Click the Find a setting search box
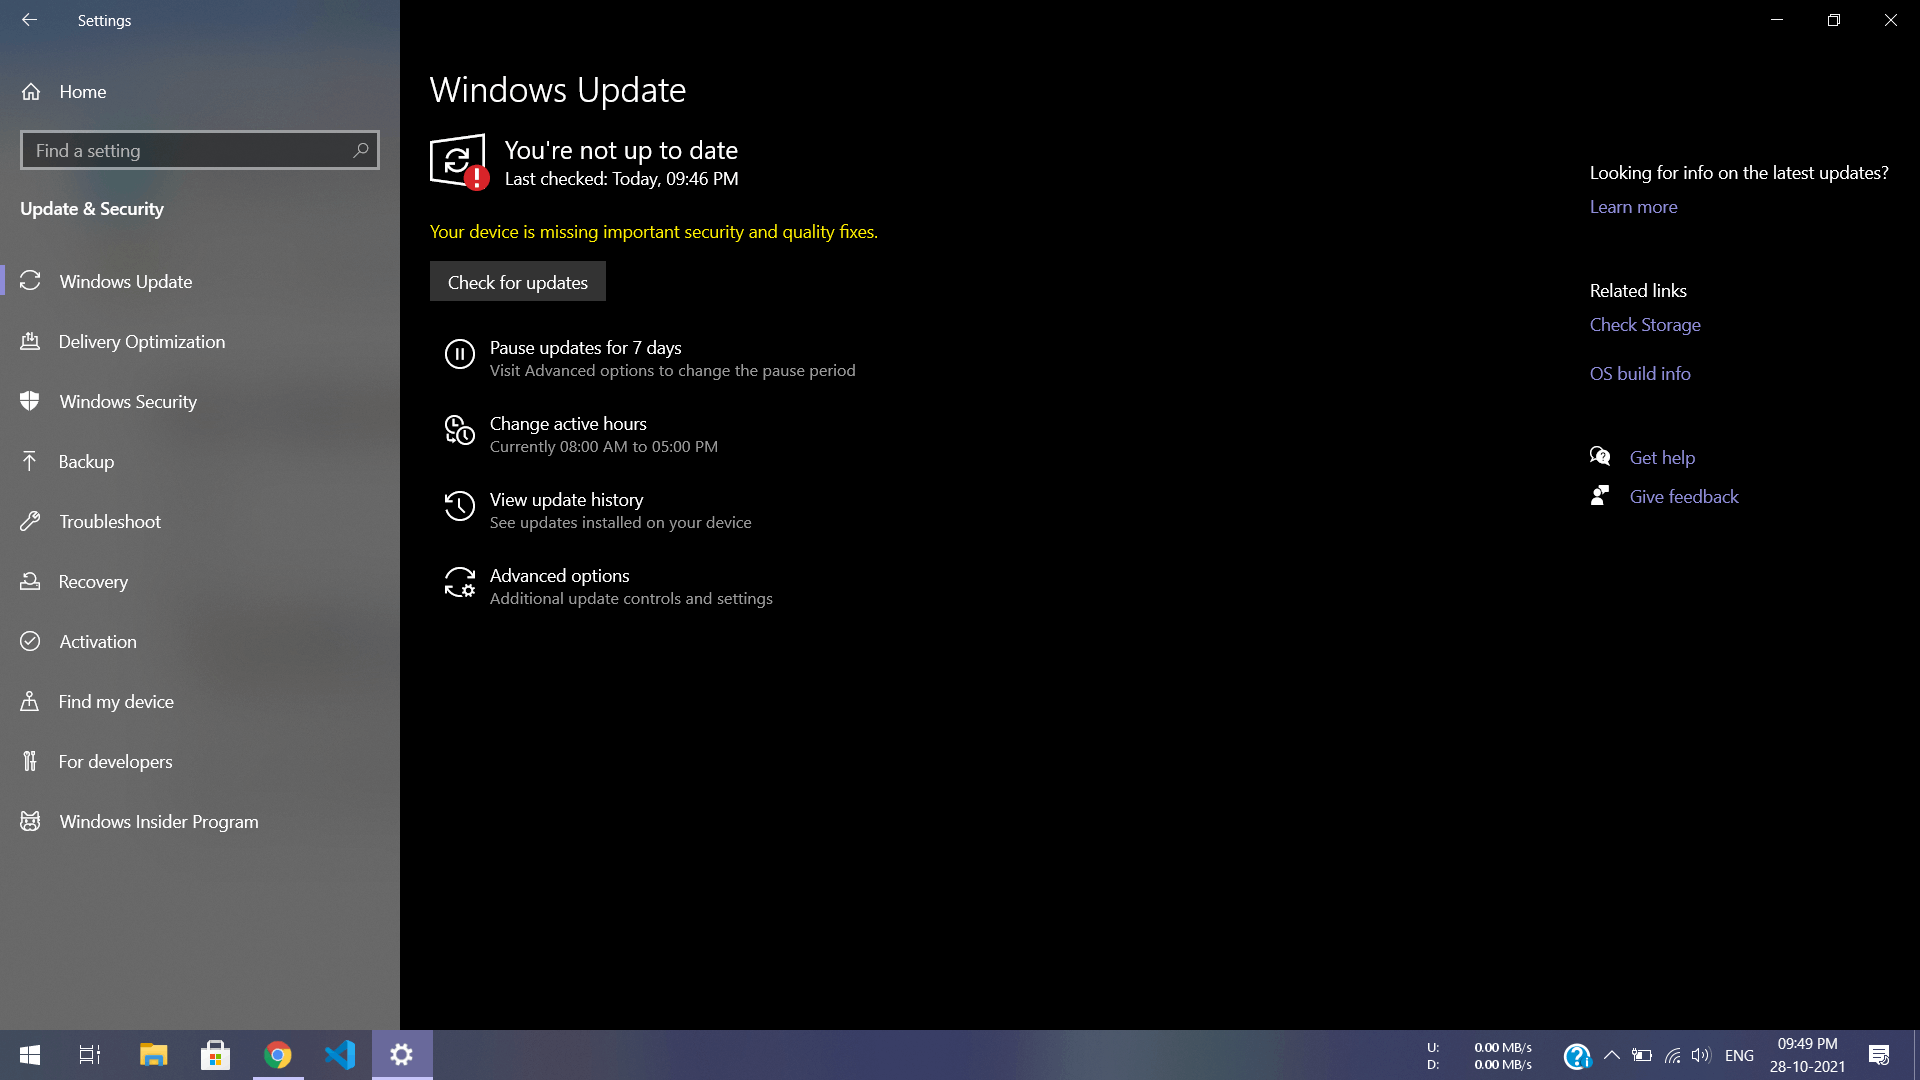This screenshot has width=1920, height=1080. [200, 150]
